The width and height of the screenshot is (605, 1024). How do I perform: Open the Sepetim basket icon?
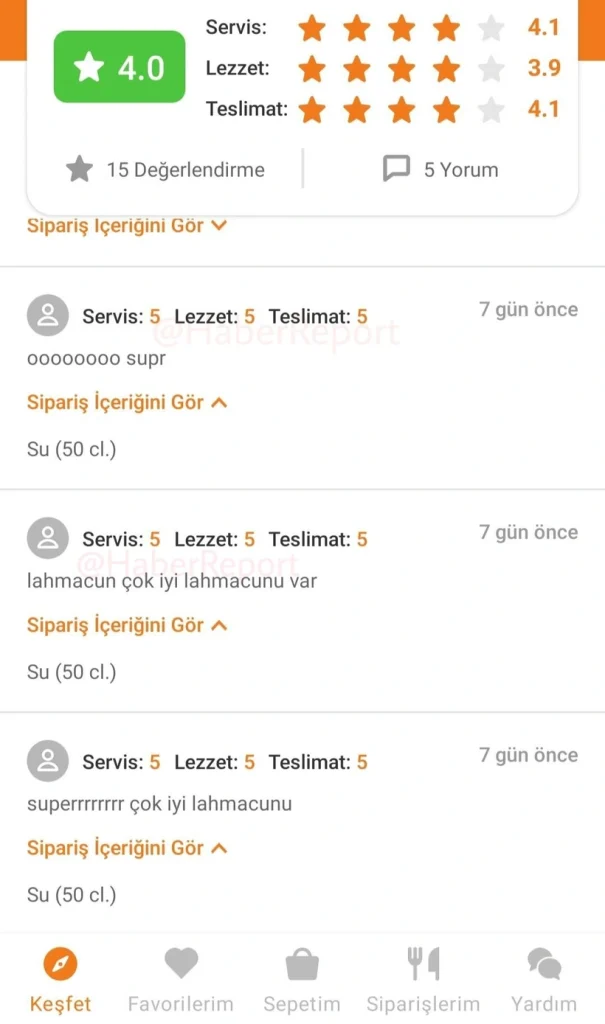pyautogui.click(x=302, y=964)
